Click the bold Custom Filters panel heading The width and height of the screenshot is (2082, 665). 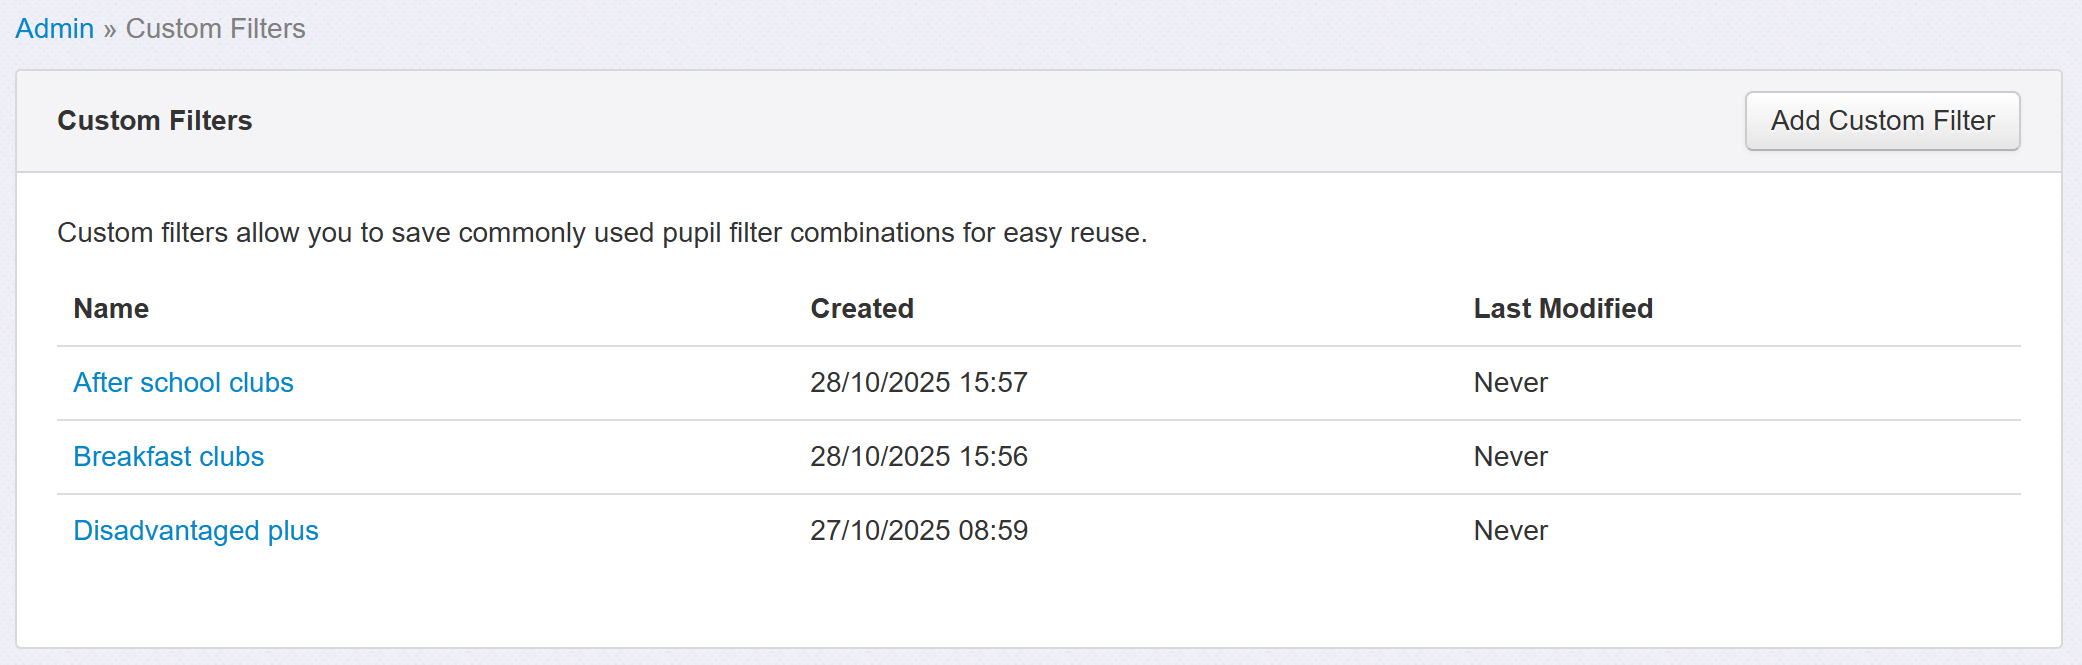pyautogui.click(x=154, y=121)
